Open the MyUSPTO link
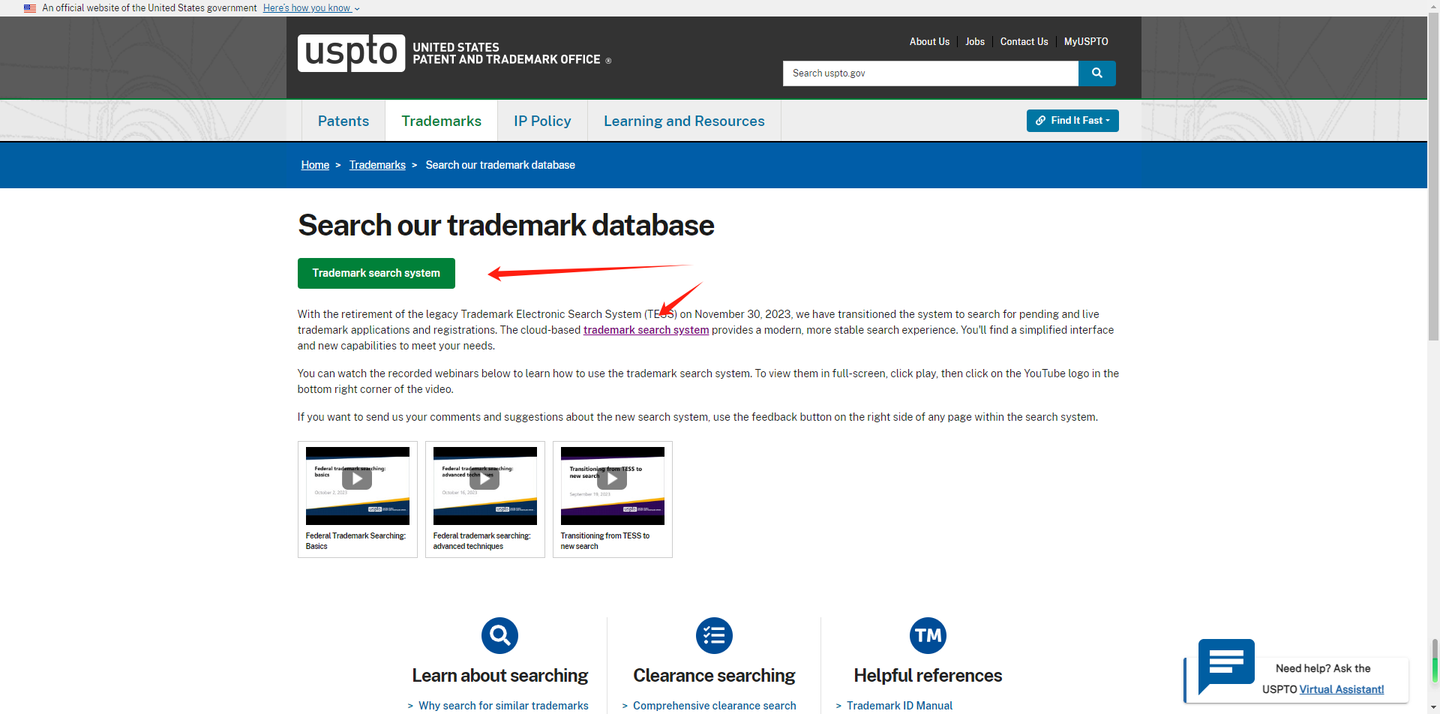1440x714 pixels. [1086, 42]
